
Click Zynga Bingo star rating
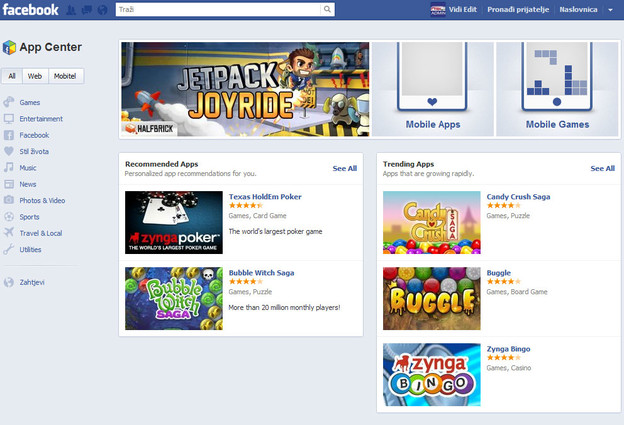pyautogui.click(x=504, y=357)
